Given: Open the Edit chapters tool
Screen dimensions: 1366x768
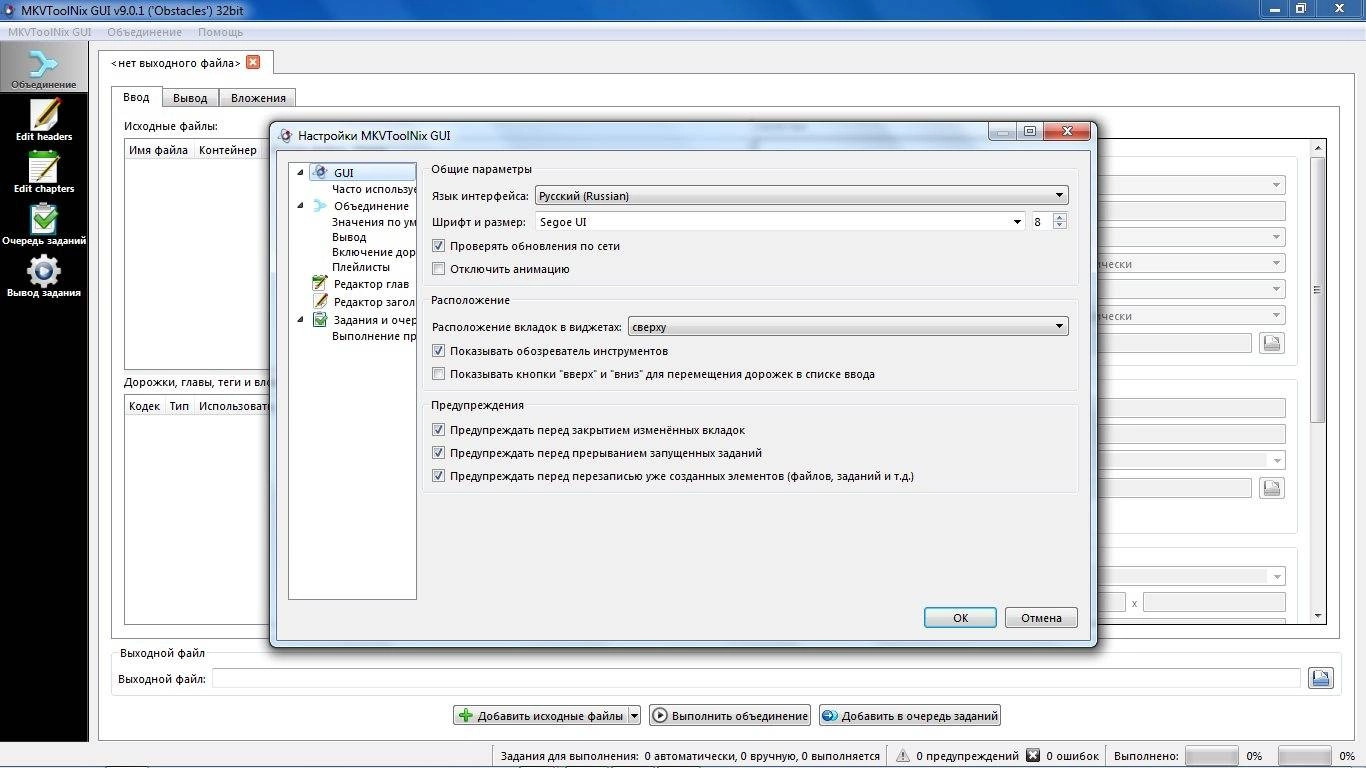Looking at the screenshot, I should [x=44, y=172].
